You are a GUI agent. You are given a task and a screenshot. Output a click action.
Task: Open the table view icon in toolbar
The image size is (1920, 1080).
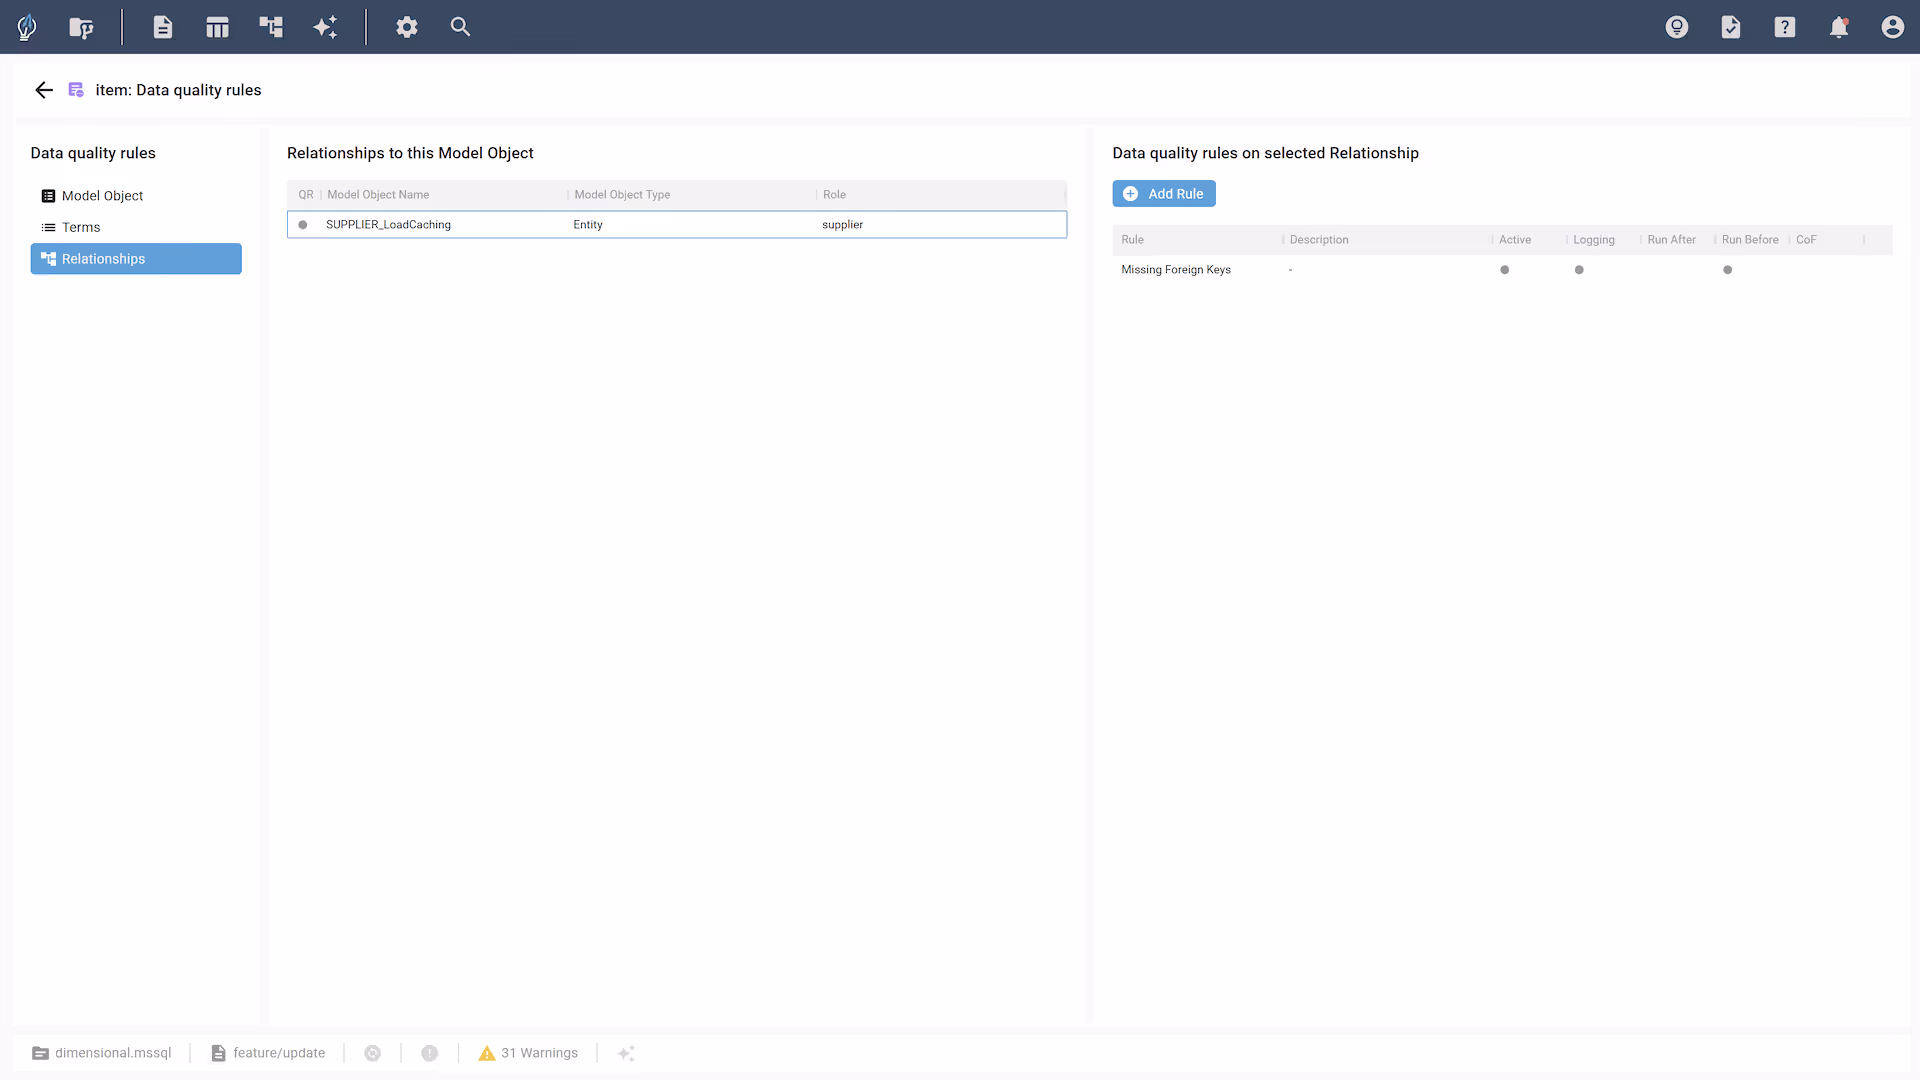tap(217, 27)
